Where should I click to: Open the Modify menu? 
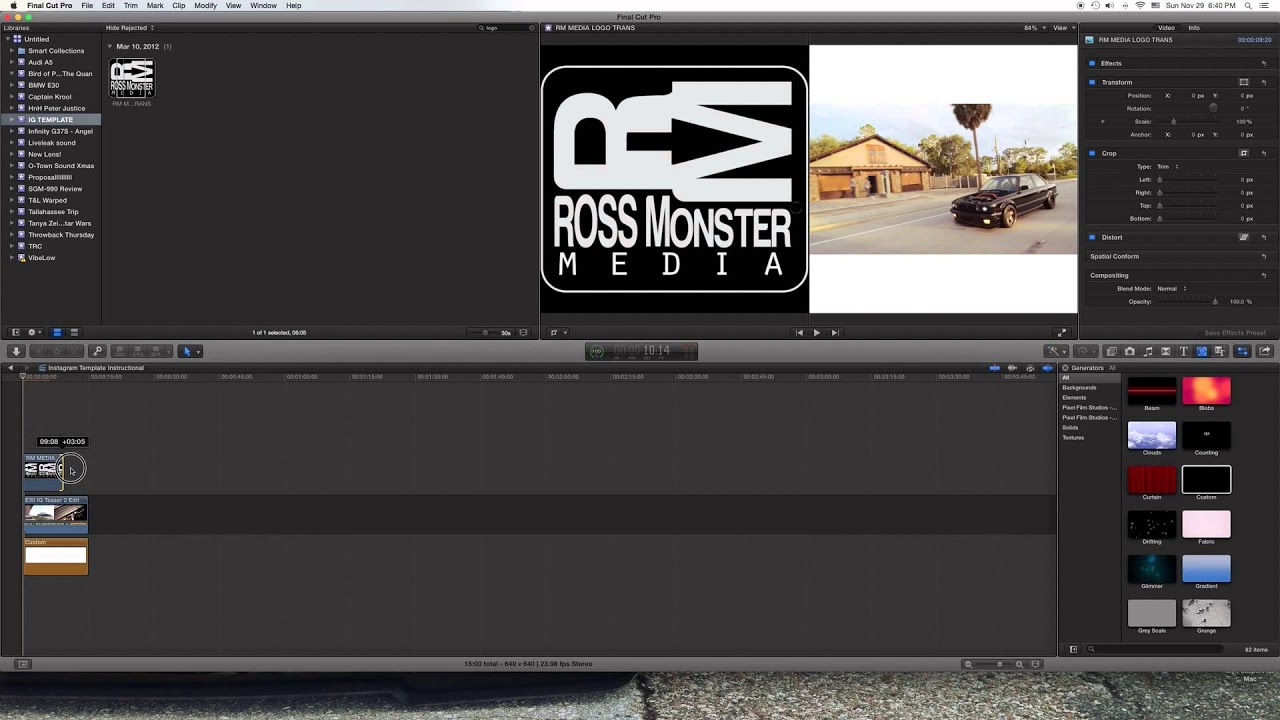click(205, 6)
